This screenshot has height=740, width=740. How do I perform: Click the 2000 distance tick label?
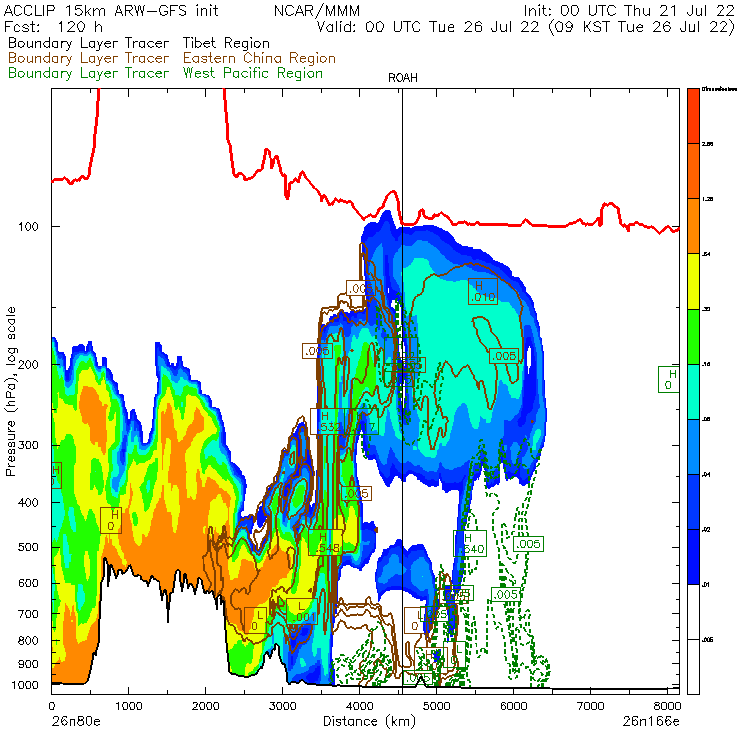205,706
